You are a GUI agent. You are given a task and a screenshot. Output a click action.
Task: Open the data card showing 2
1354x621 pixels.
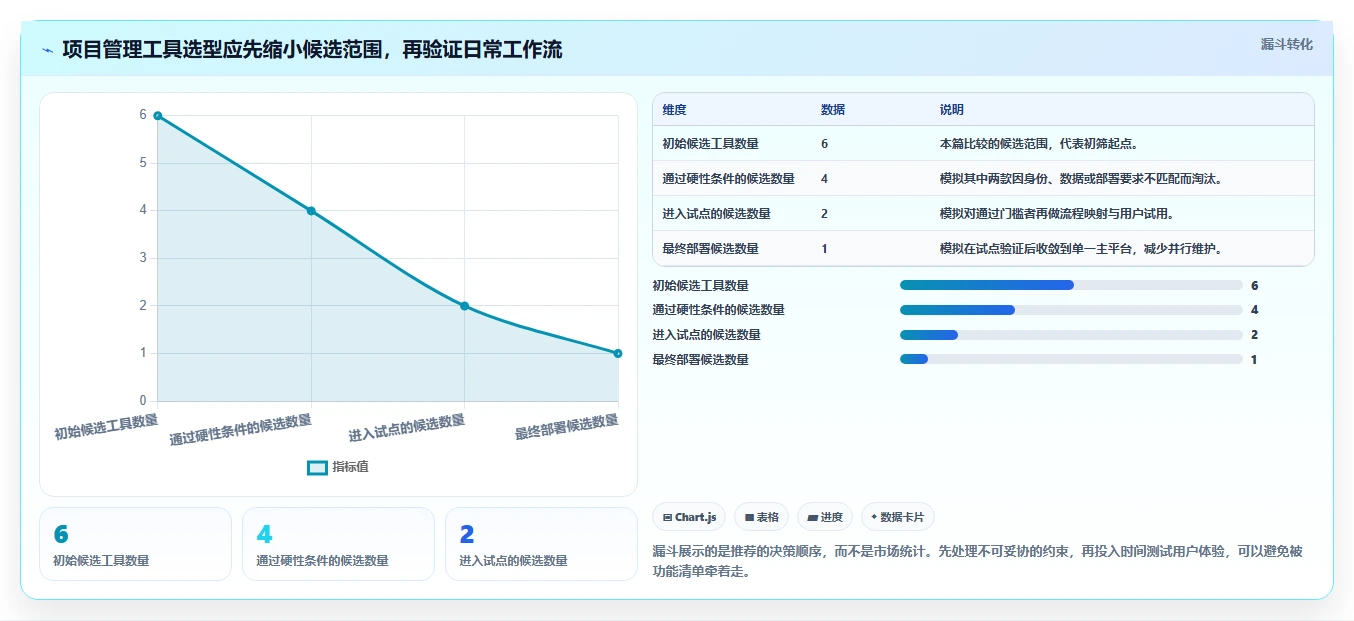[x=541, y=544]
